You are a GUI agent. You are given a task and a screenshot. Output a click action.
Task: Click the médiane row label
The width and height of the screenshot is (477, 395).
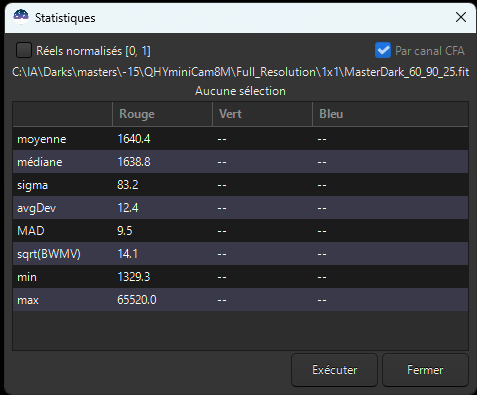click(40, 162)
